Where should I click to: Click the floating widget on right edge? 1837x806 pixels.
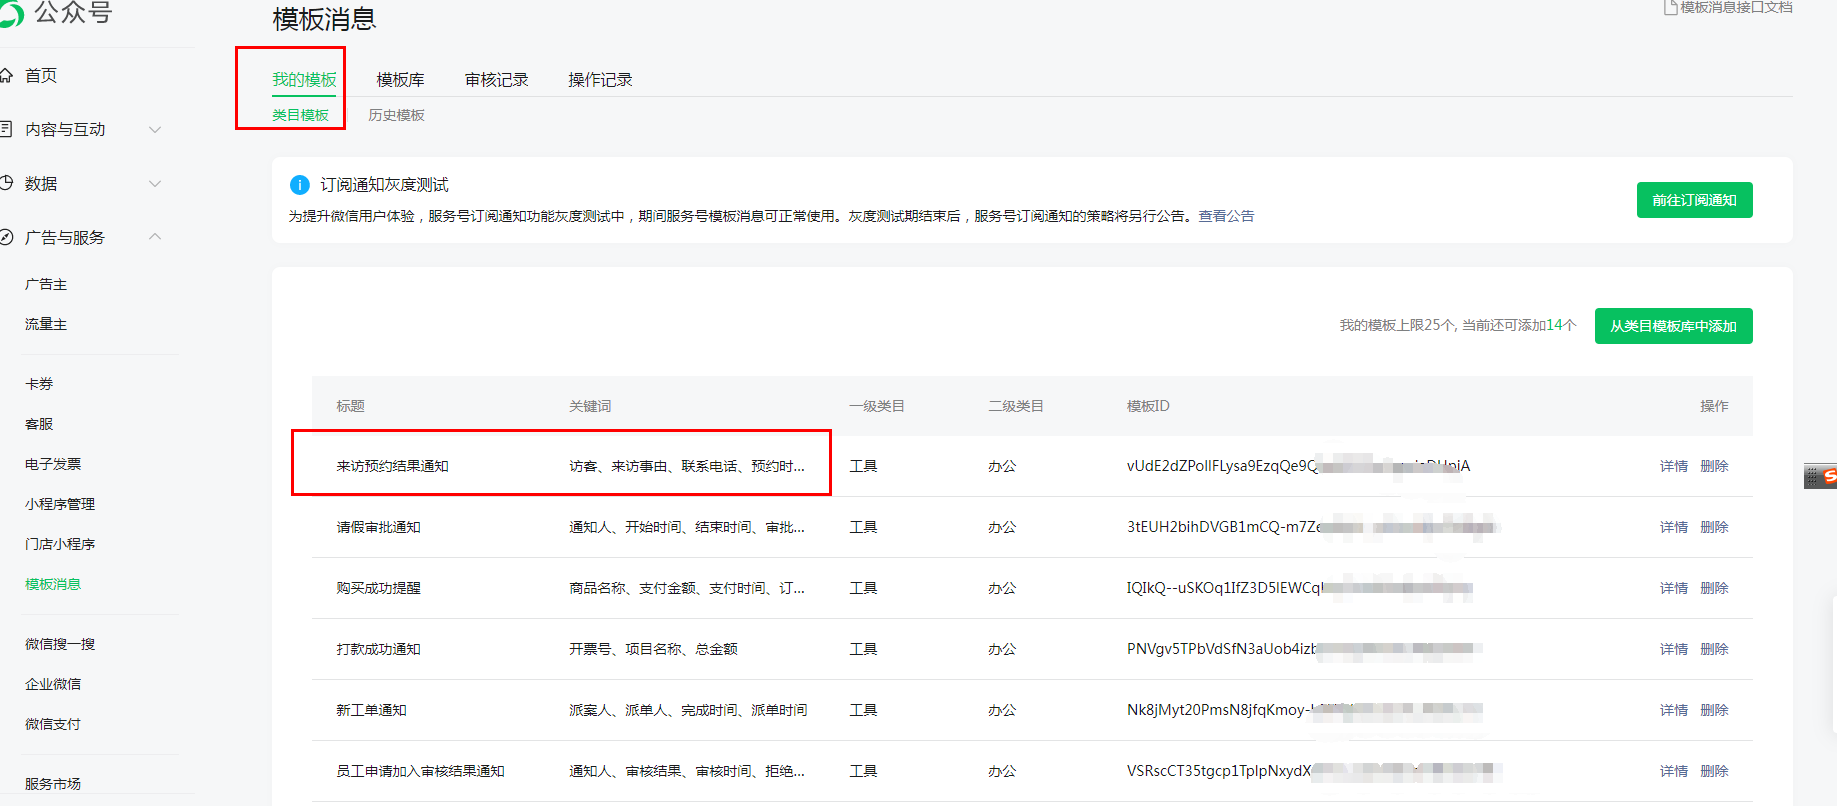point(1820,476)
